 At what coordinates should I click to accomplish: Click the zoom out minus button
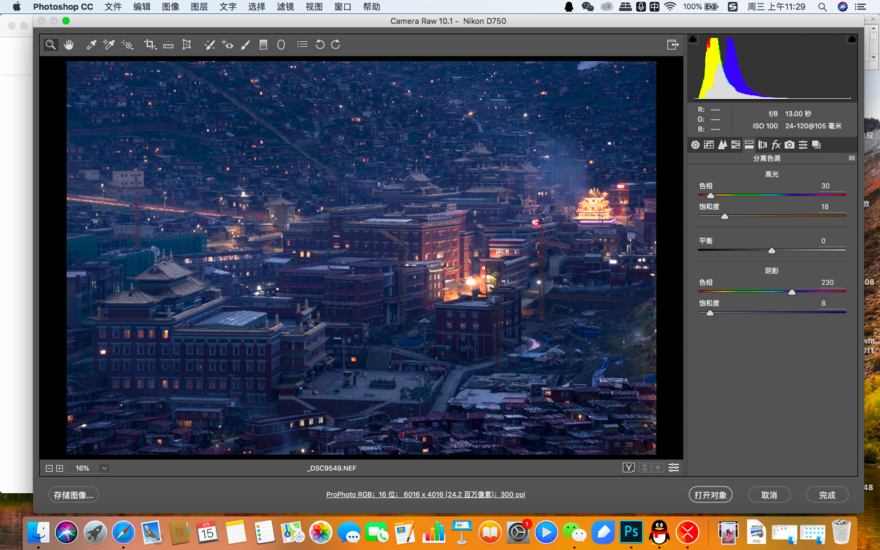pos(49,468)
